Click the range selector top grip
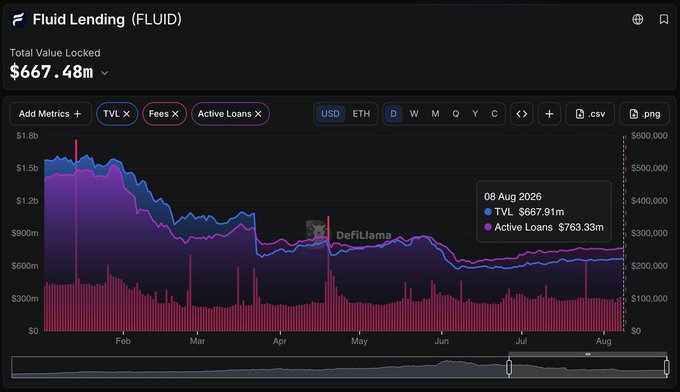 588,354
